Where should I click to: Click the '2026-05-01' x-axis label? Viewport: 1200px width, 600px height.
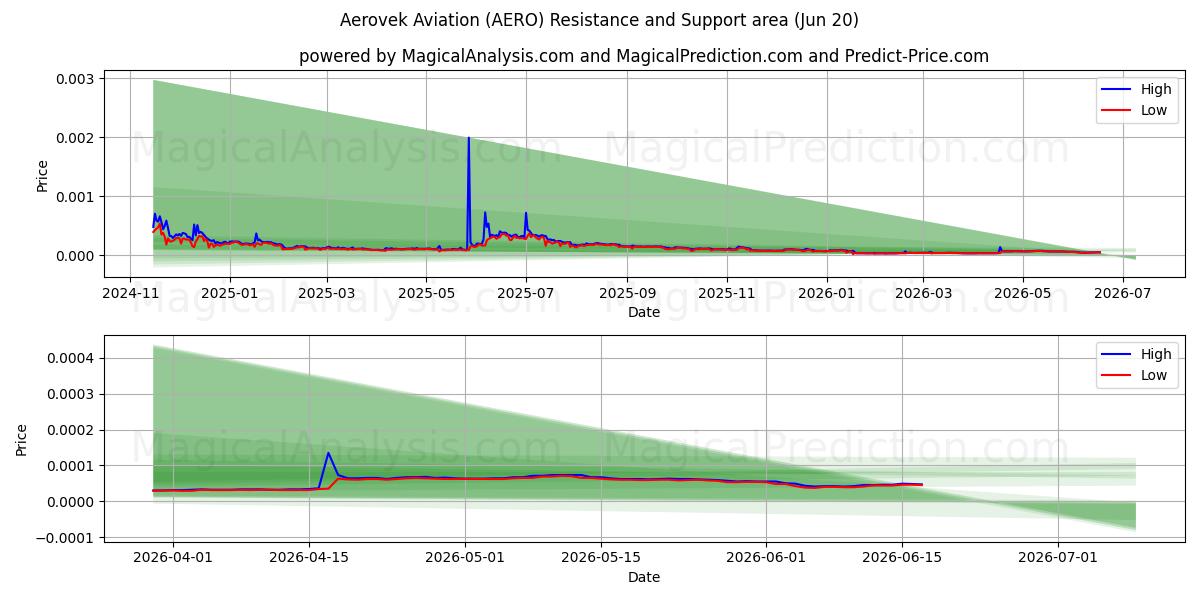[x=465, y=559]
